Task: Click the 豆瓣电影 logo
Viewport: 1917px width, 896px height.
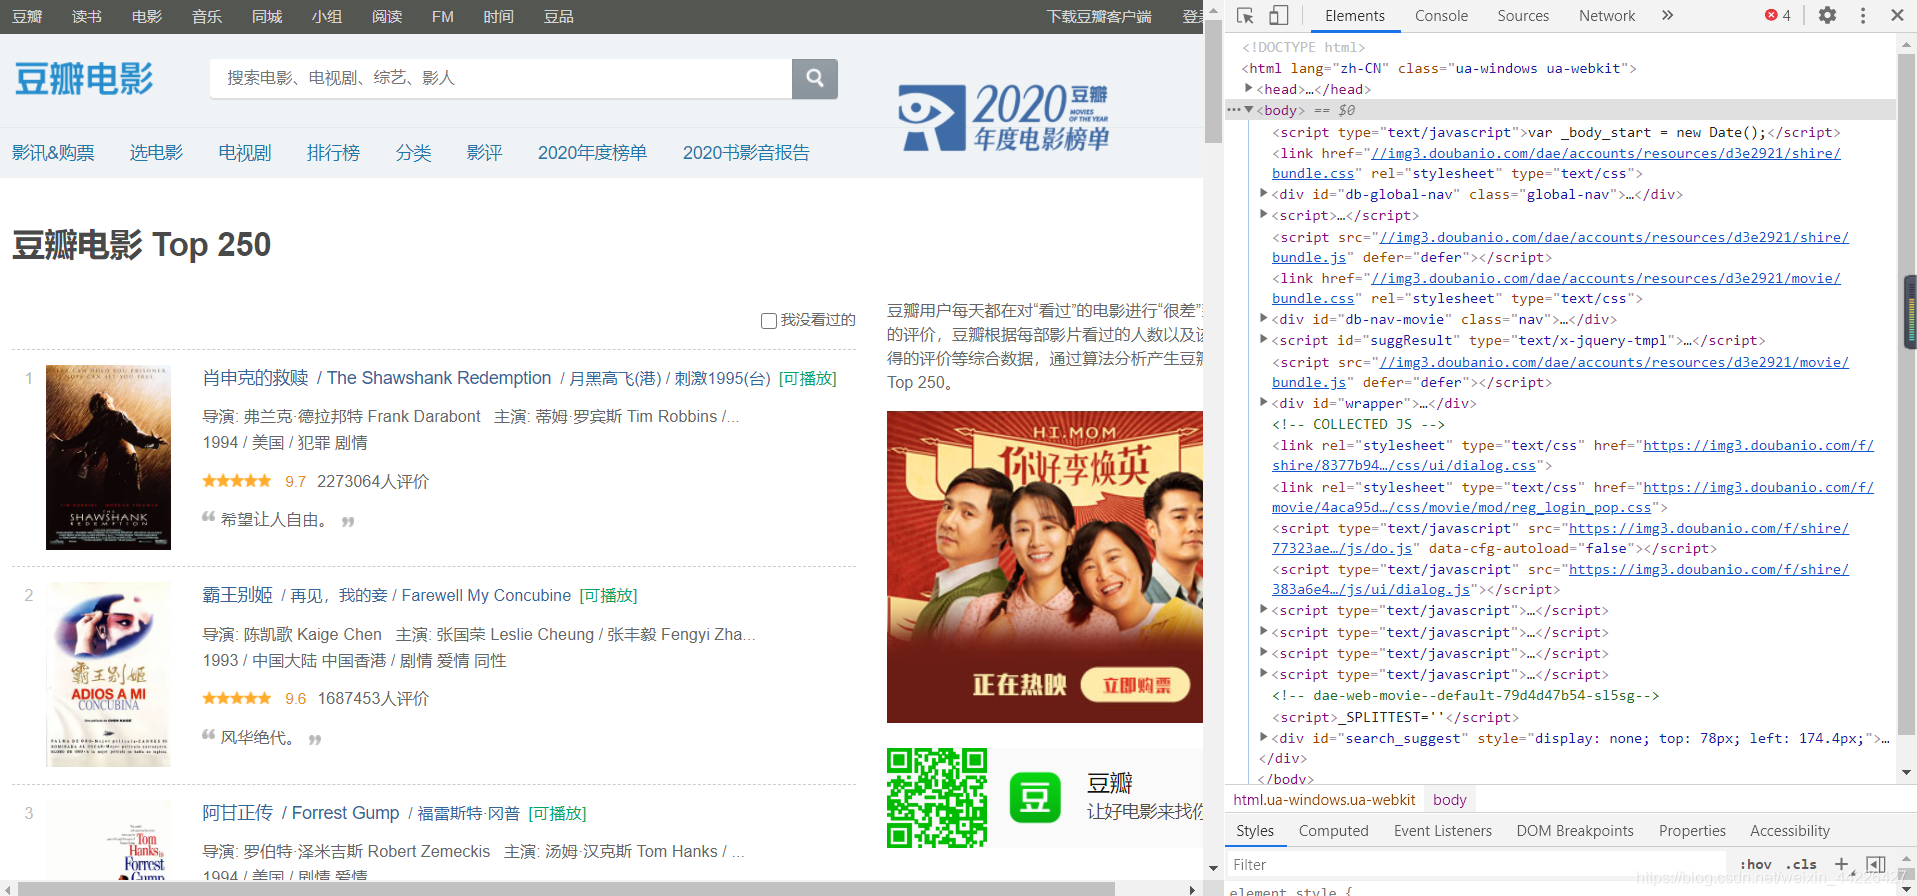Action: pyautogui.click(x=84, y=78)
